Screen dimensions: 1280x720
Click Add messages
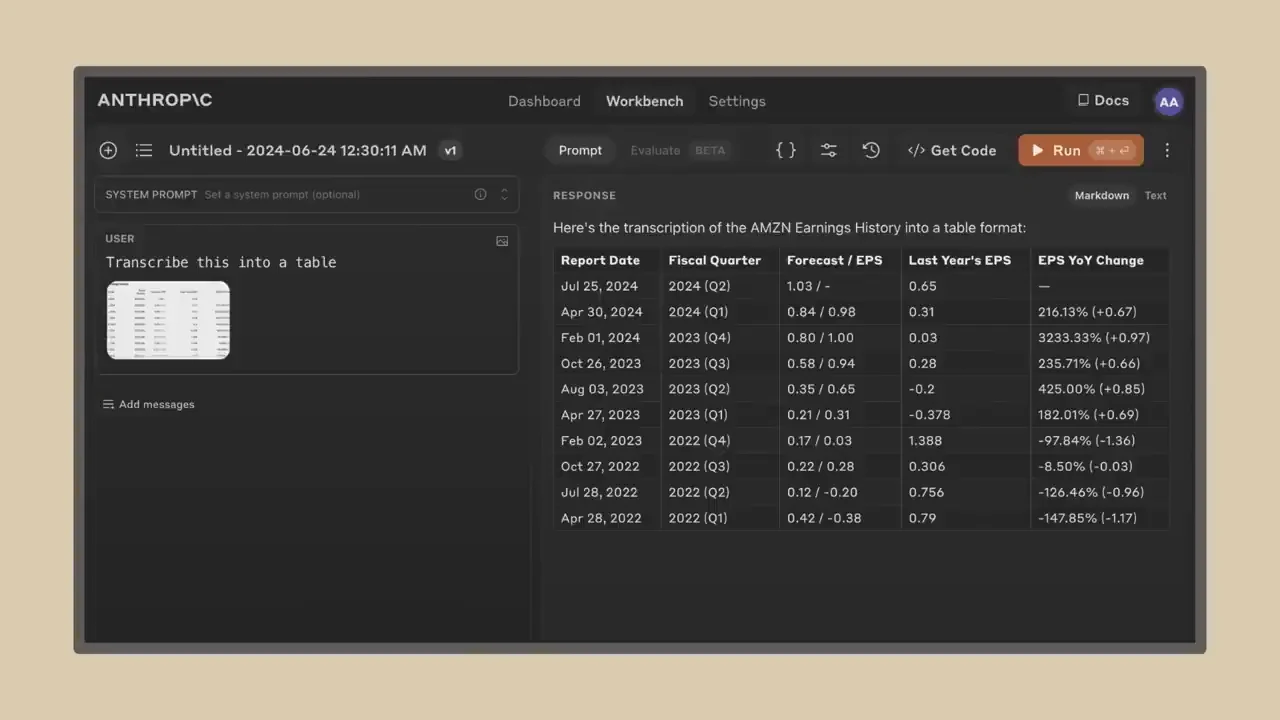coord(148,404)
